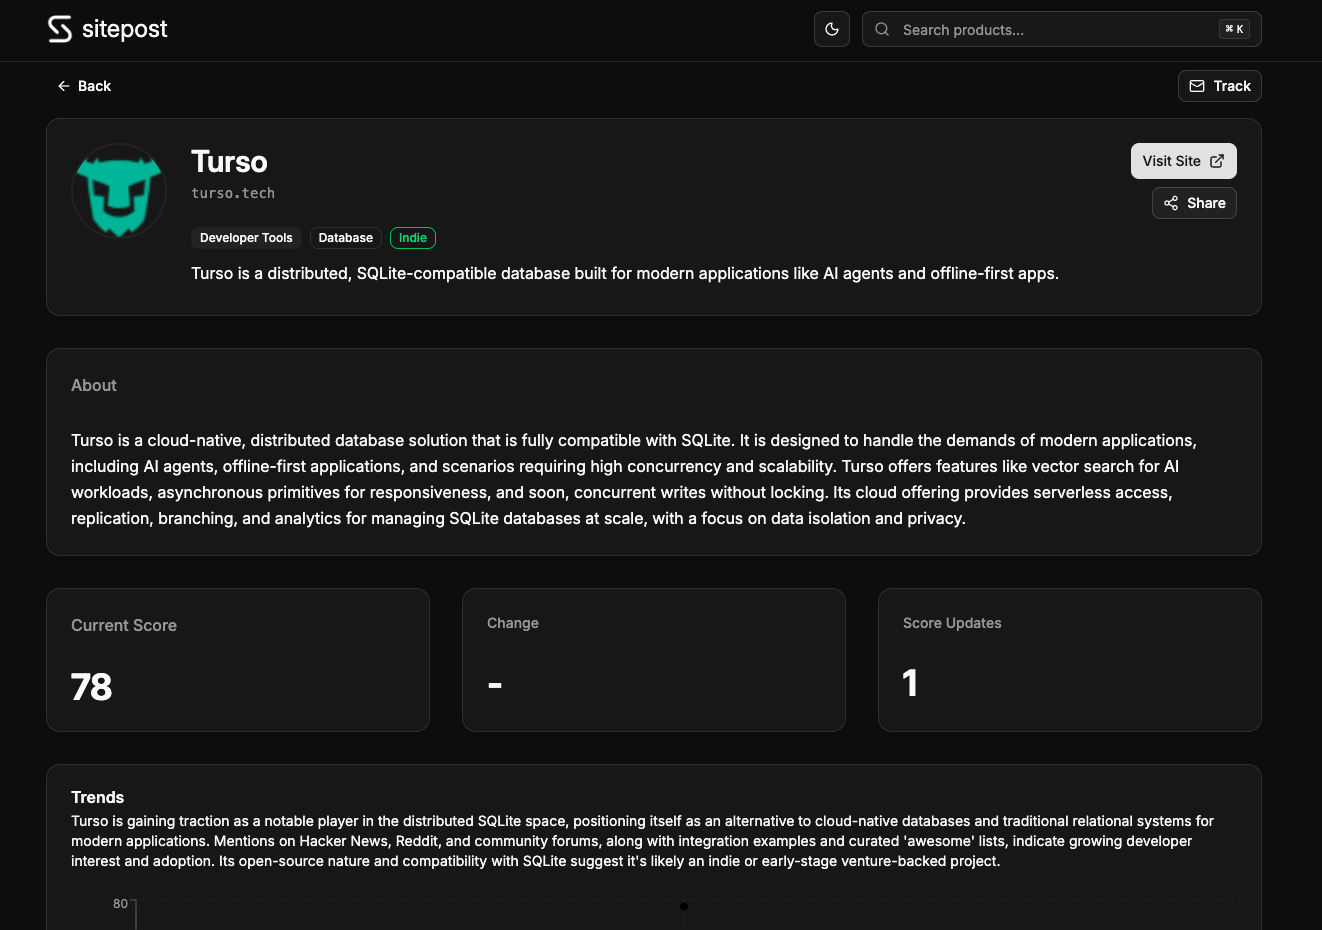Click the Score Updates label

click(x=952, y=623)
